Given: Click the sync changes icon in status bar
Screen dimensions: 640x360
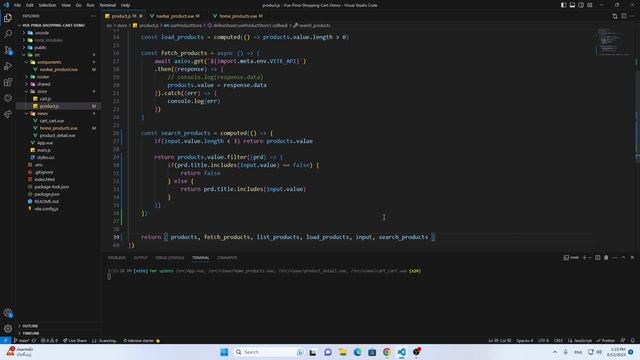Looking at the screenshot, I should coord(34,340).
